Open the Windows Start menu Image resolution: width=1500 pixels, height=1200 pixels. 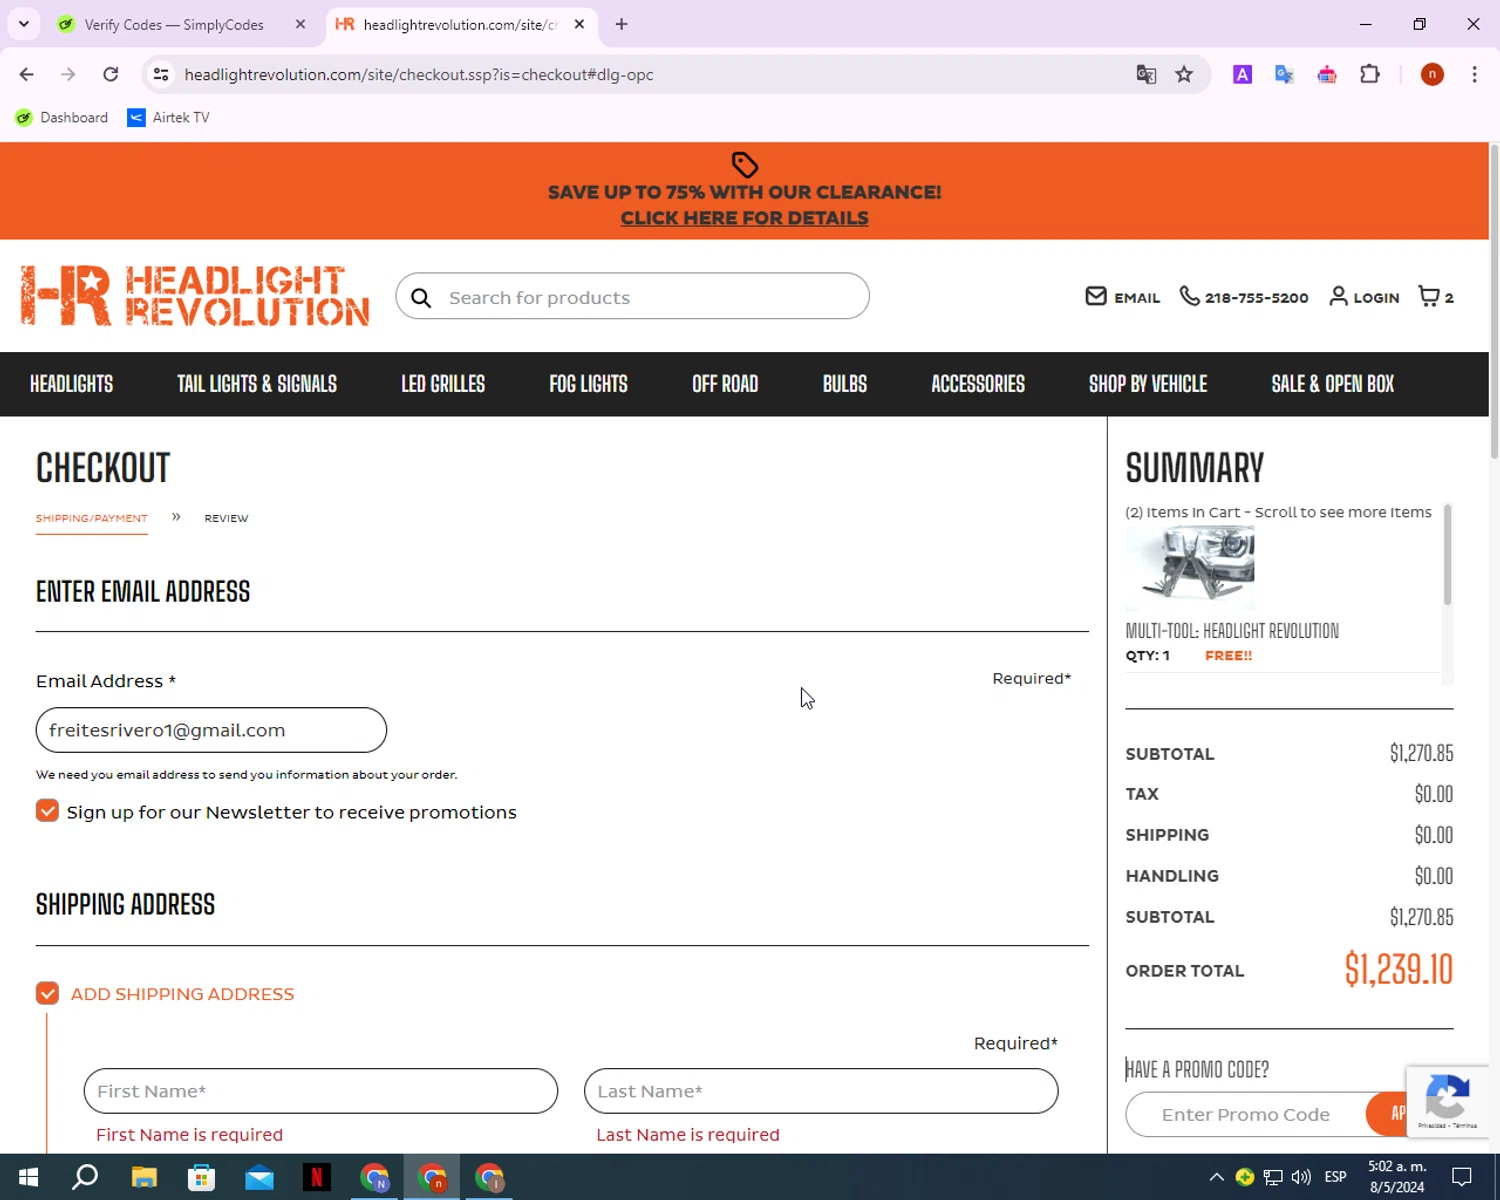click(x=28, y=1177)
